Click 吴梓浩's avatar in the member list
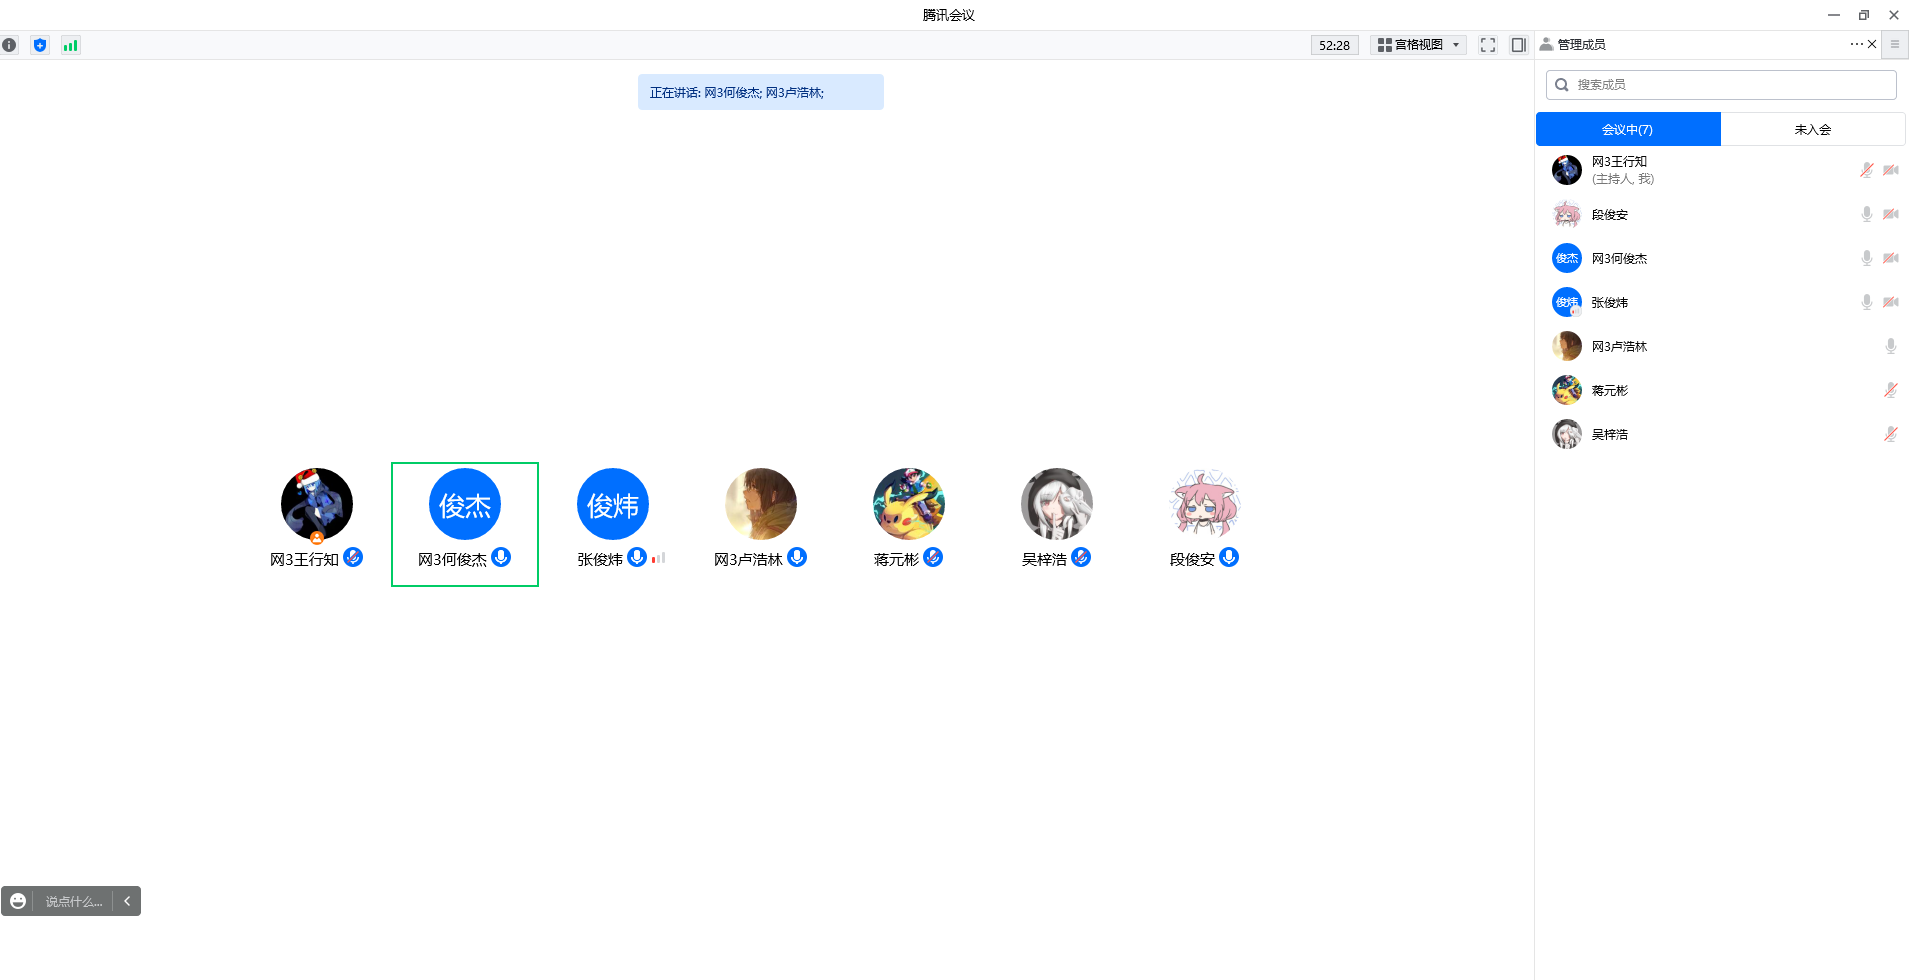Viewport: 1909px width, 980px height. point(1567,434)
